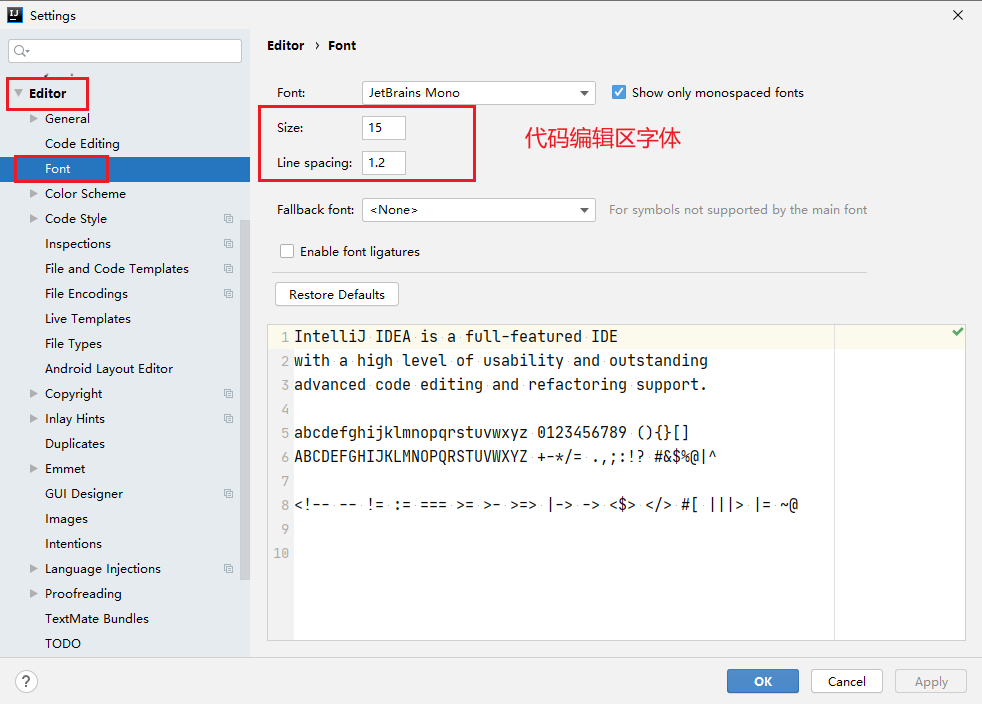Click the settings tree vertical scrollbar
Image resolution: width=982 pixels, height=704 pixels.
(245, 400)
